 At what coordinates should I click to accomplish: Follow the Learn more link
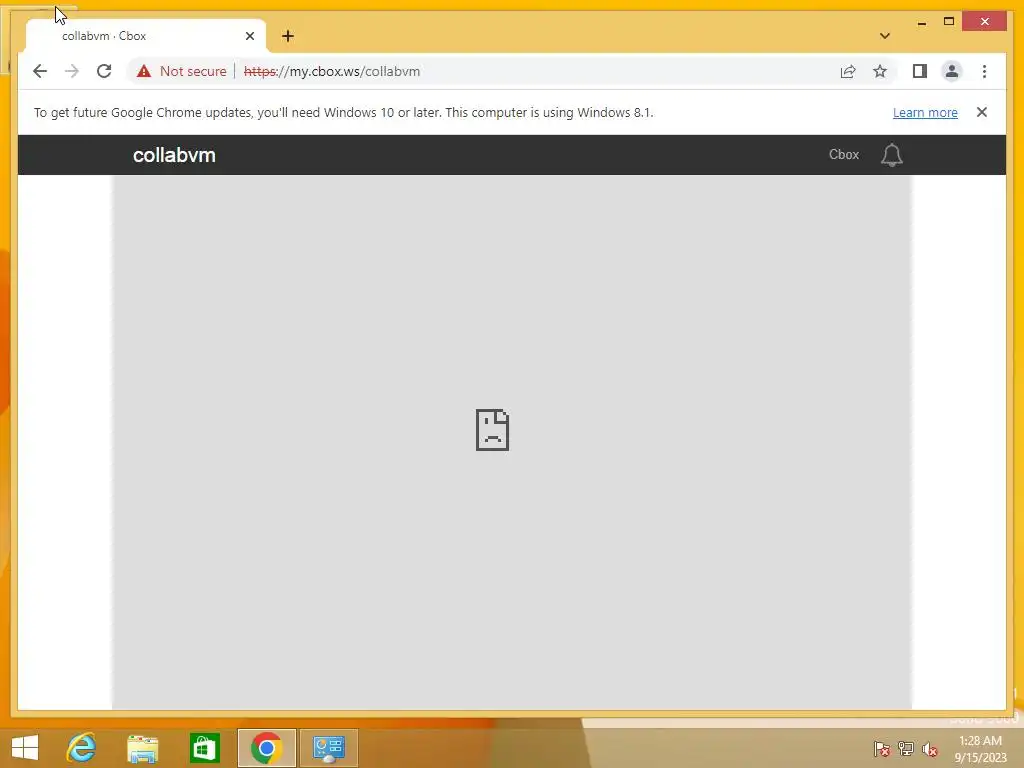click(925, 112)
